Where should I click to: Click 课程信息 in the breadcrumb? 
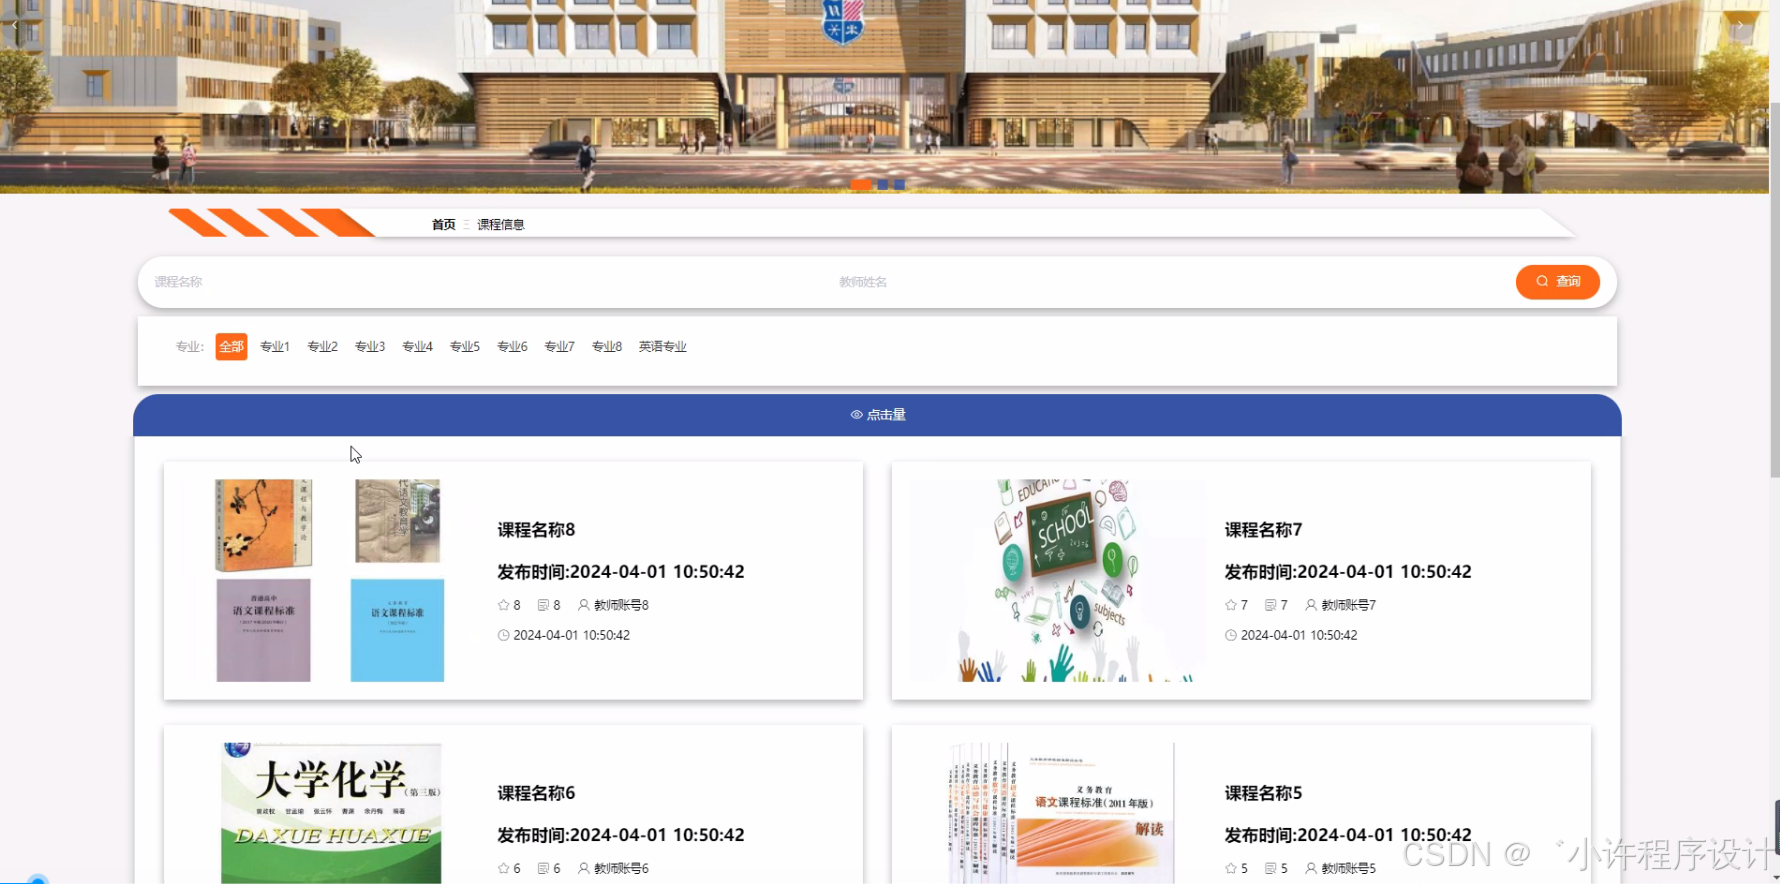point(501,225)
